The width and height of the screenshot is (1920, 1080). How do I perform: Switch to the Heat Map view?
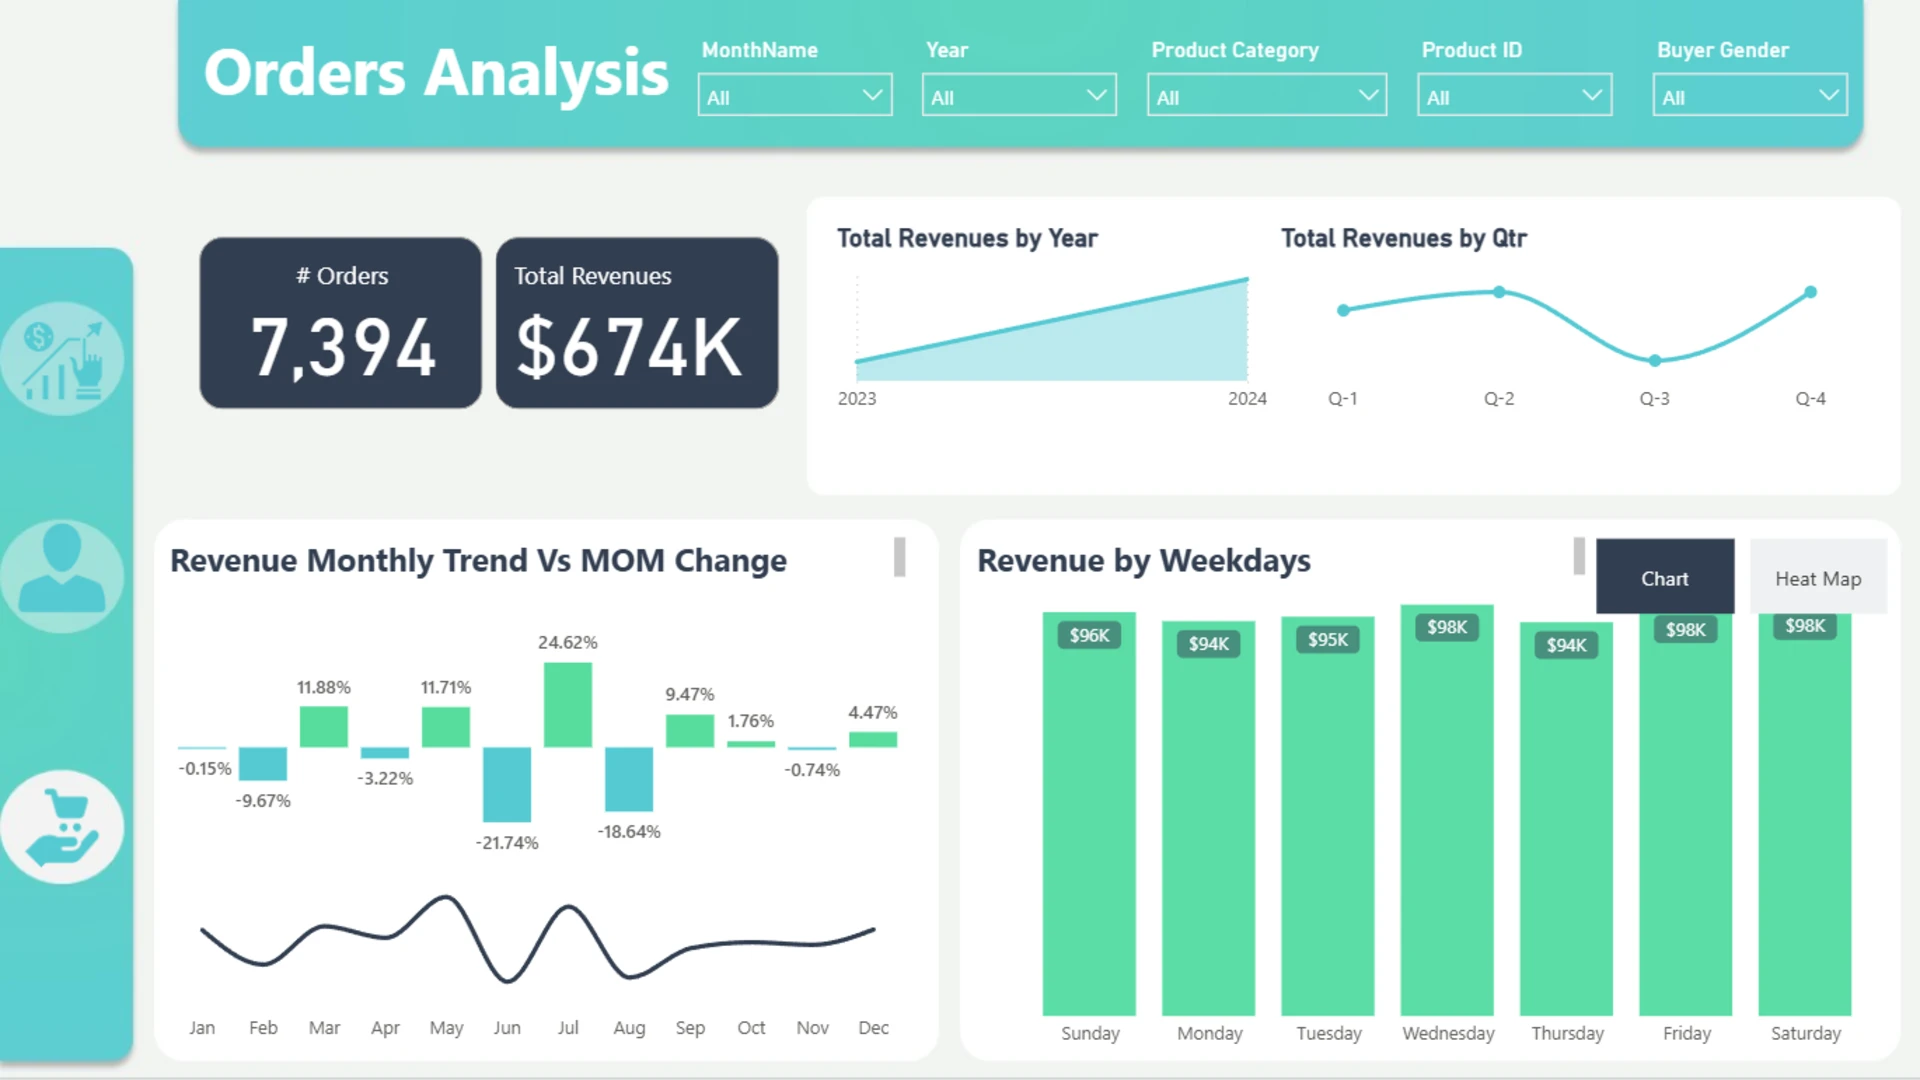[1818, 577]
